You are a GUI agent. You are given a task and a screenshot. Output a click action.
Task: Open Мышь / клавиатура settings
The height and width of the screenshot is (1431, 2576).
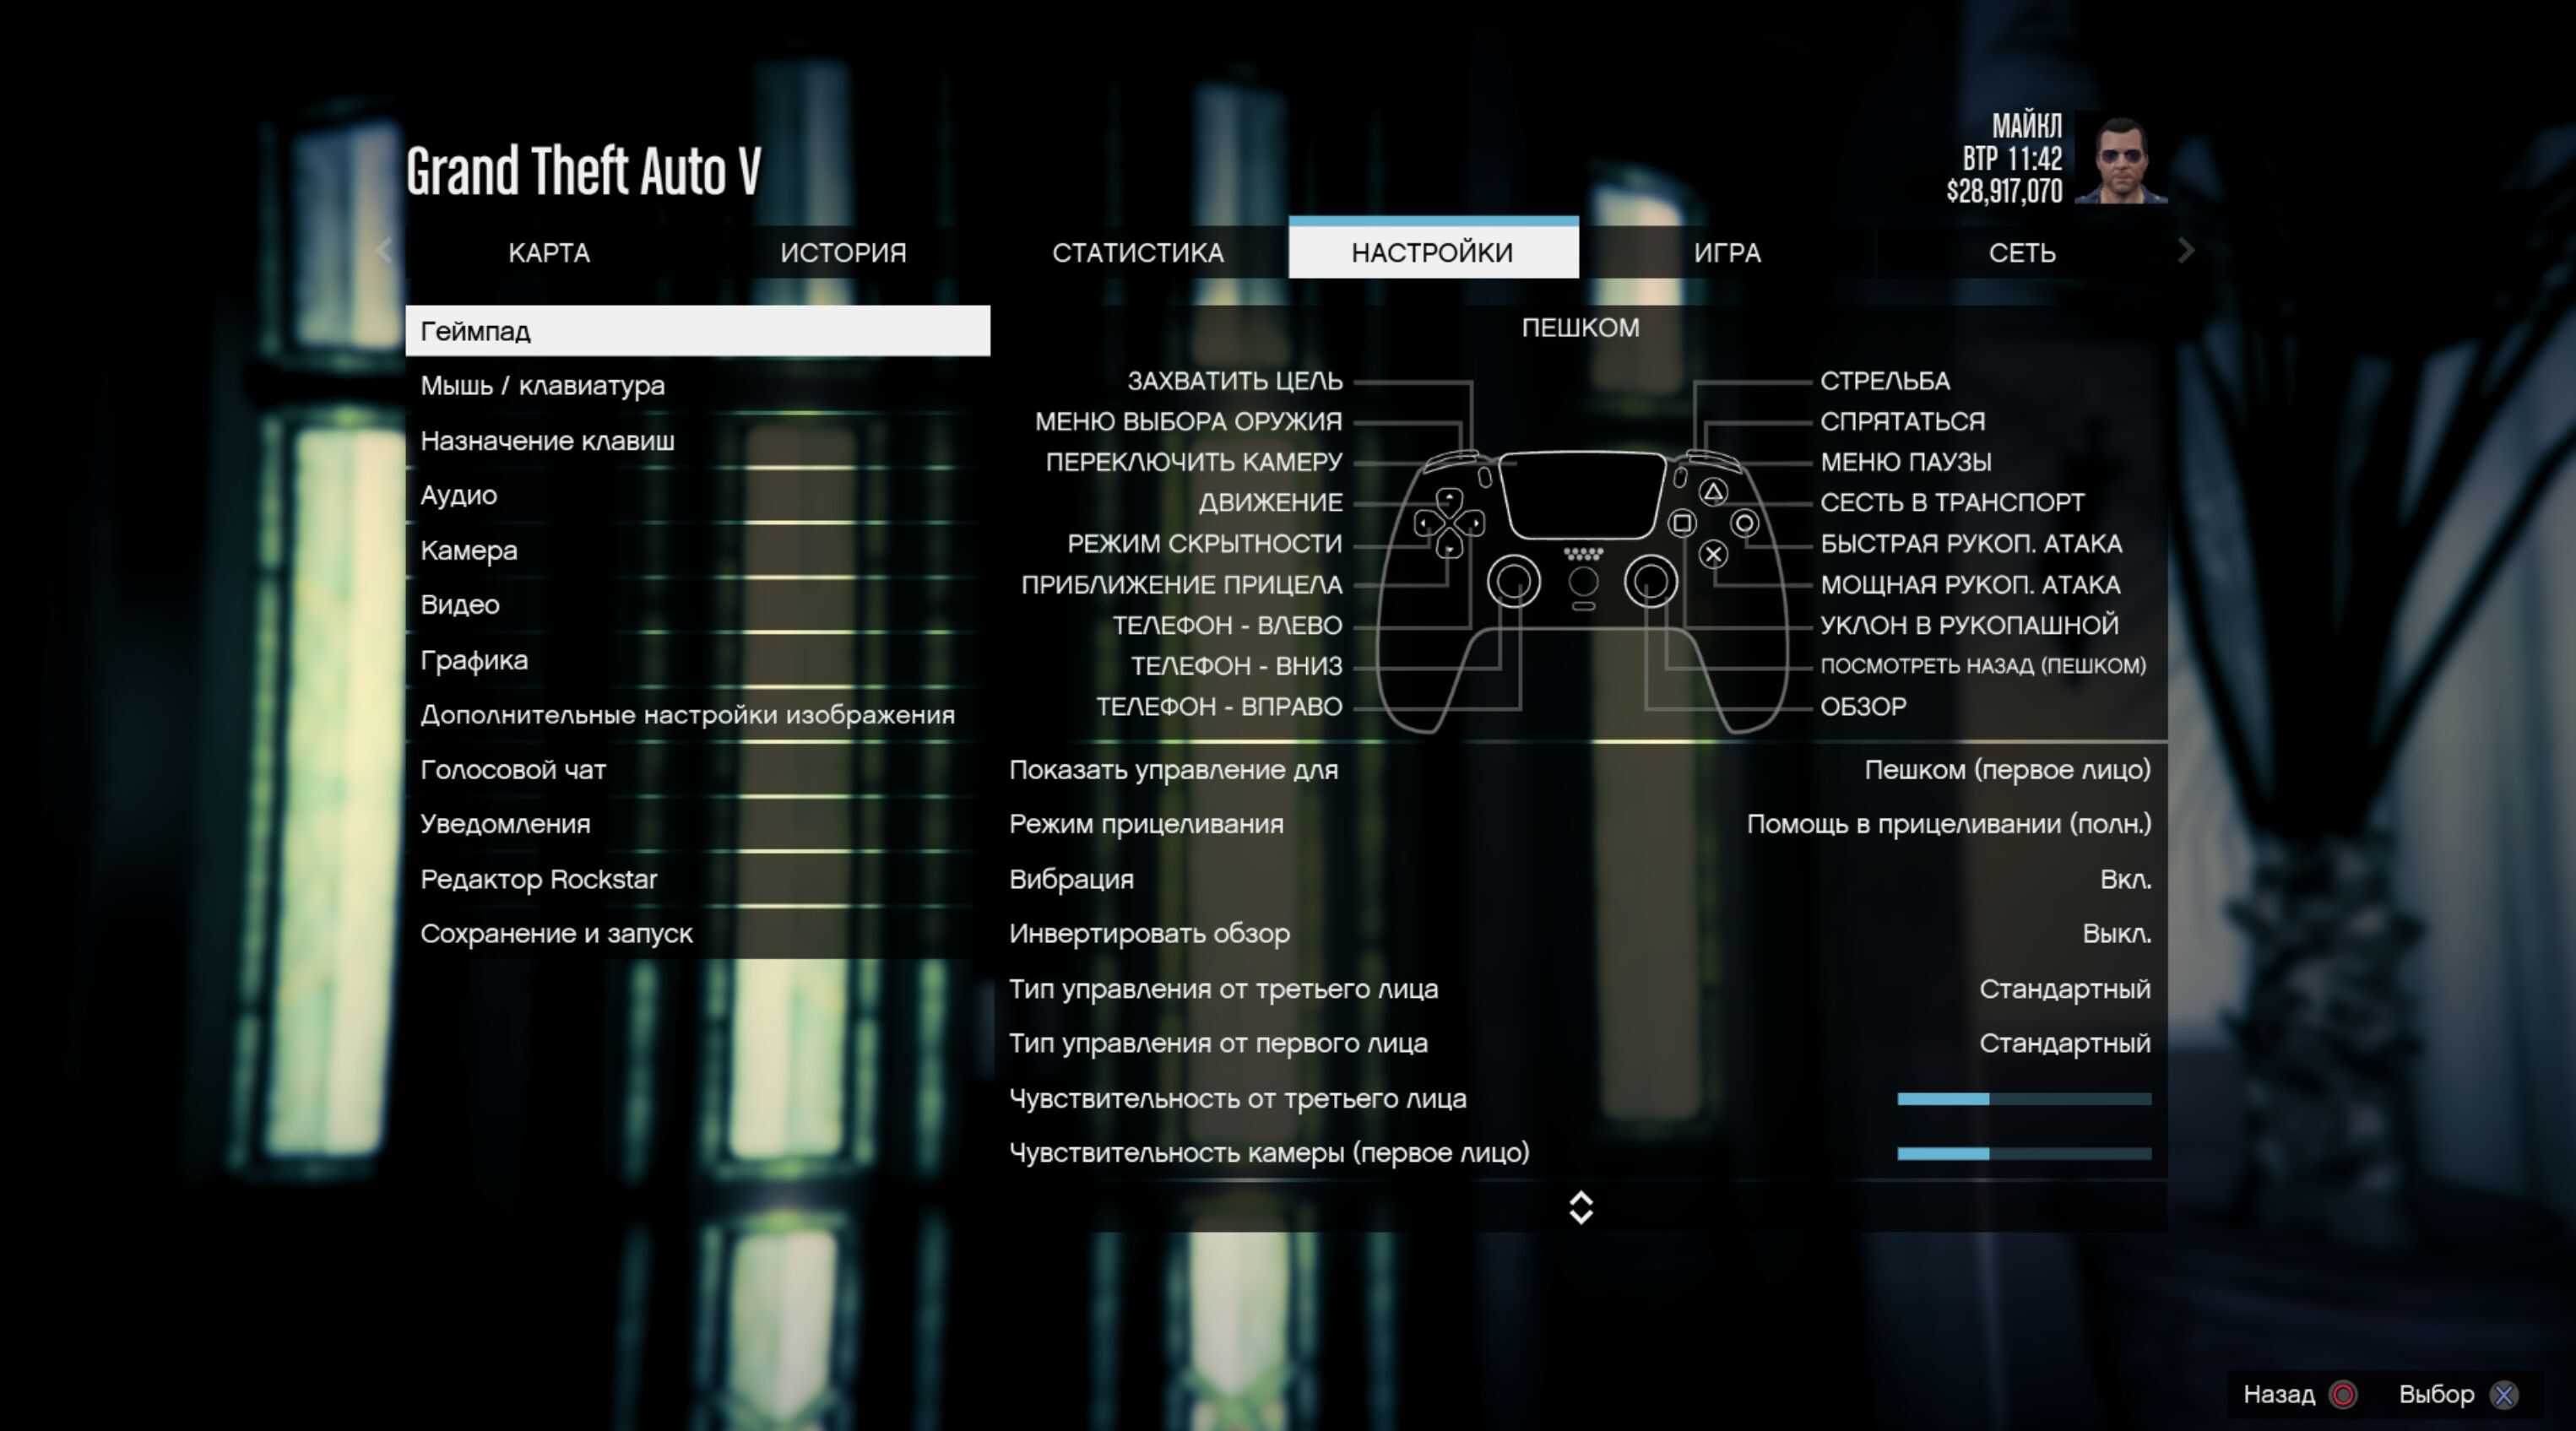tap(698, 385)
